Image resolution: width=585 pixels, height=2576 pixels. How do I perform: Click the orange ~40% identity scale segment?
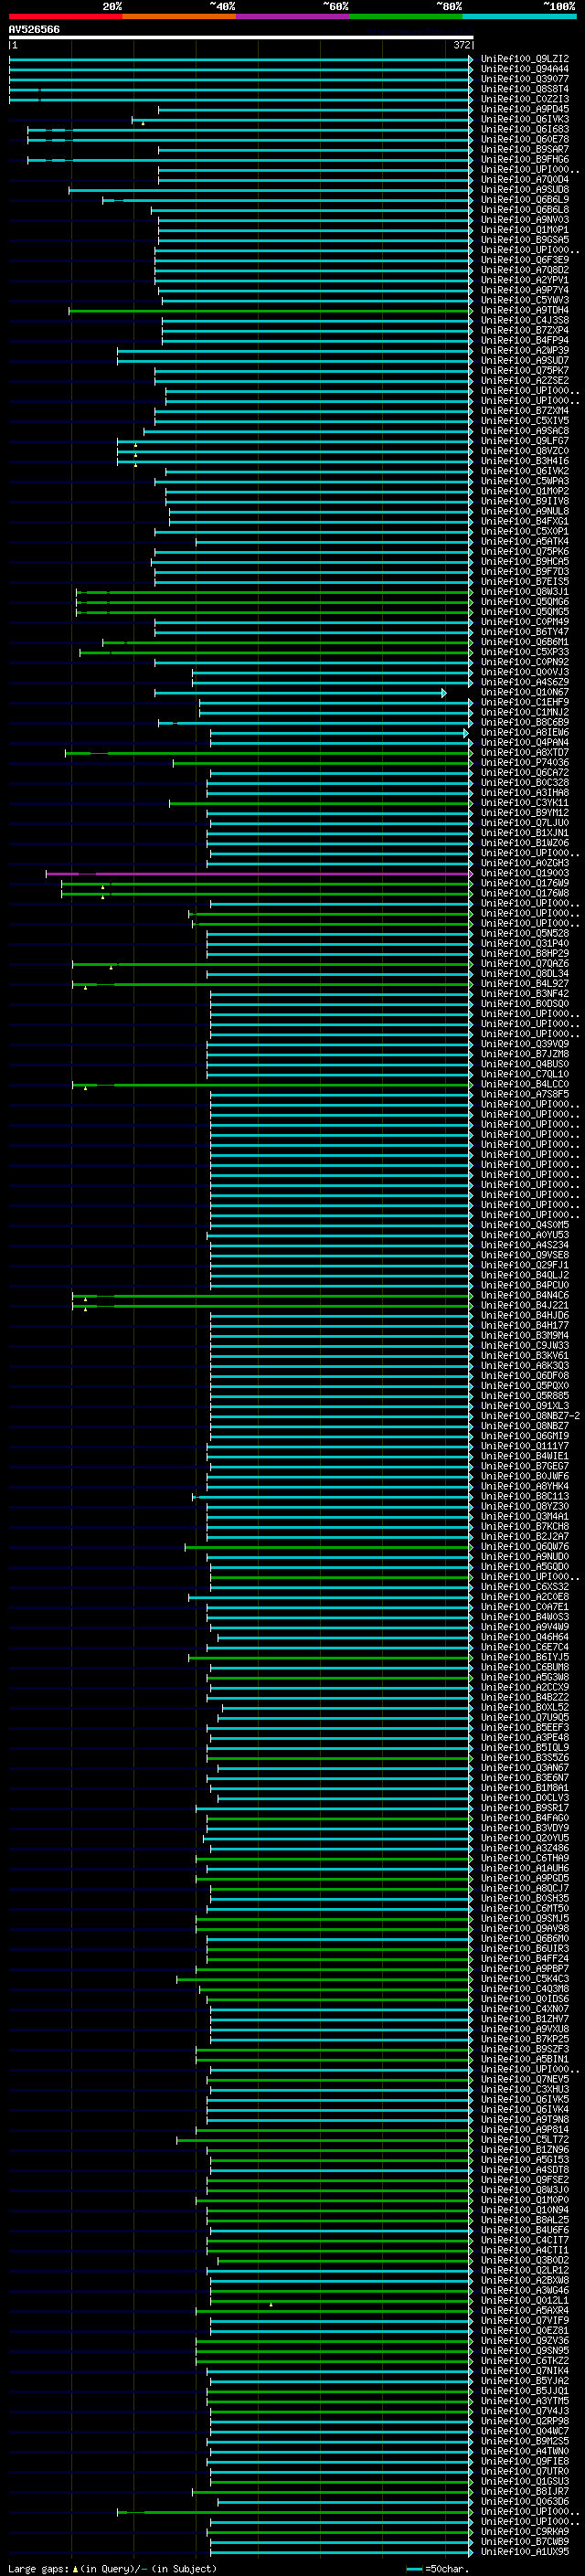click(179, 16)
